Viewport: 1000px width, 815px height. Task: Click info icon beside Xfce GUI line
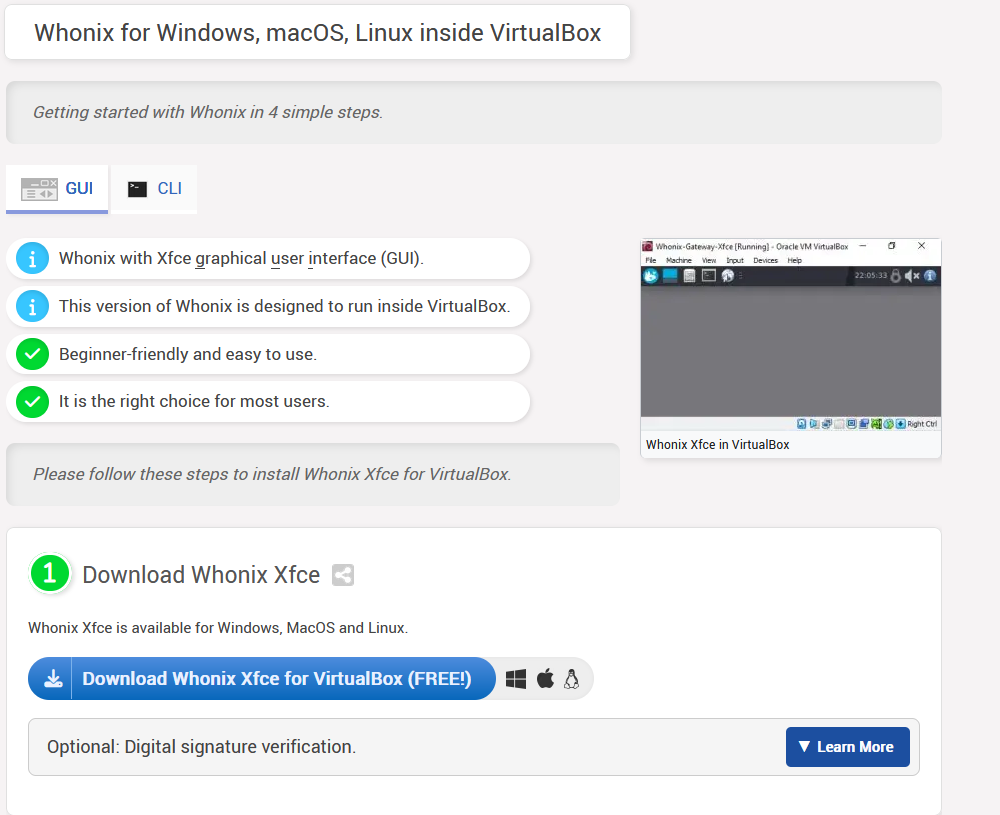coord(33,258)
